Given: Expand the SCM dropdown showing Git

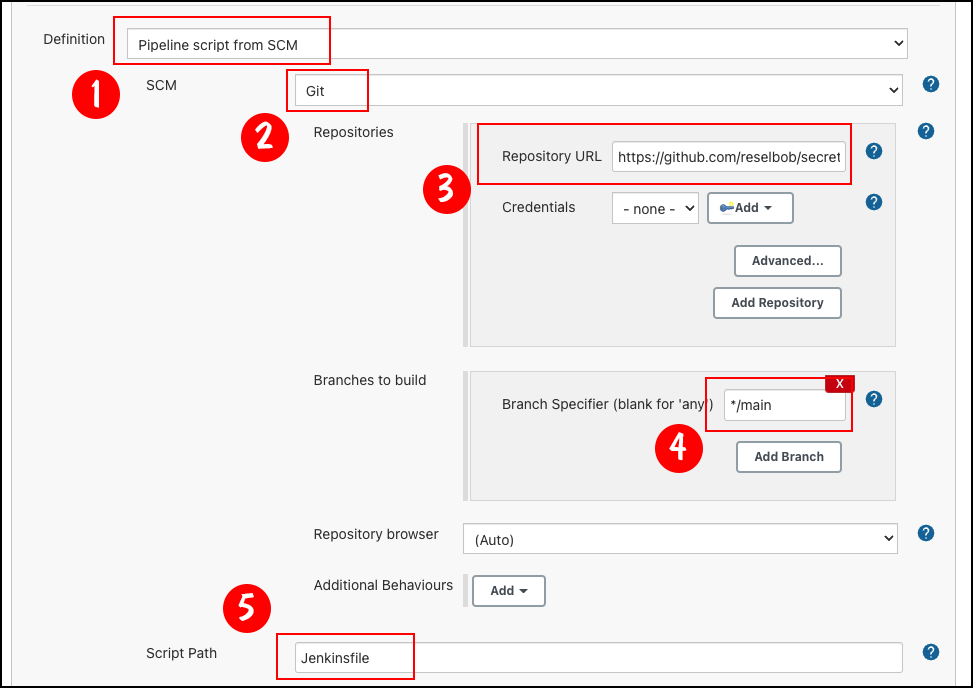Looking at the screenshot, I should pos(597,90).
